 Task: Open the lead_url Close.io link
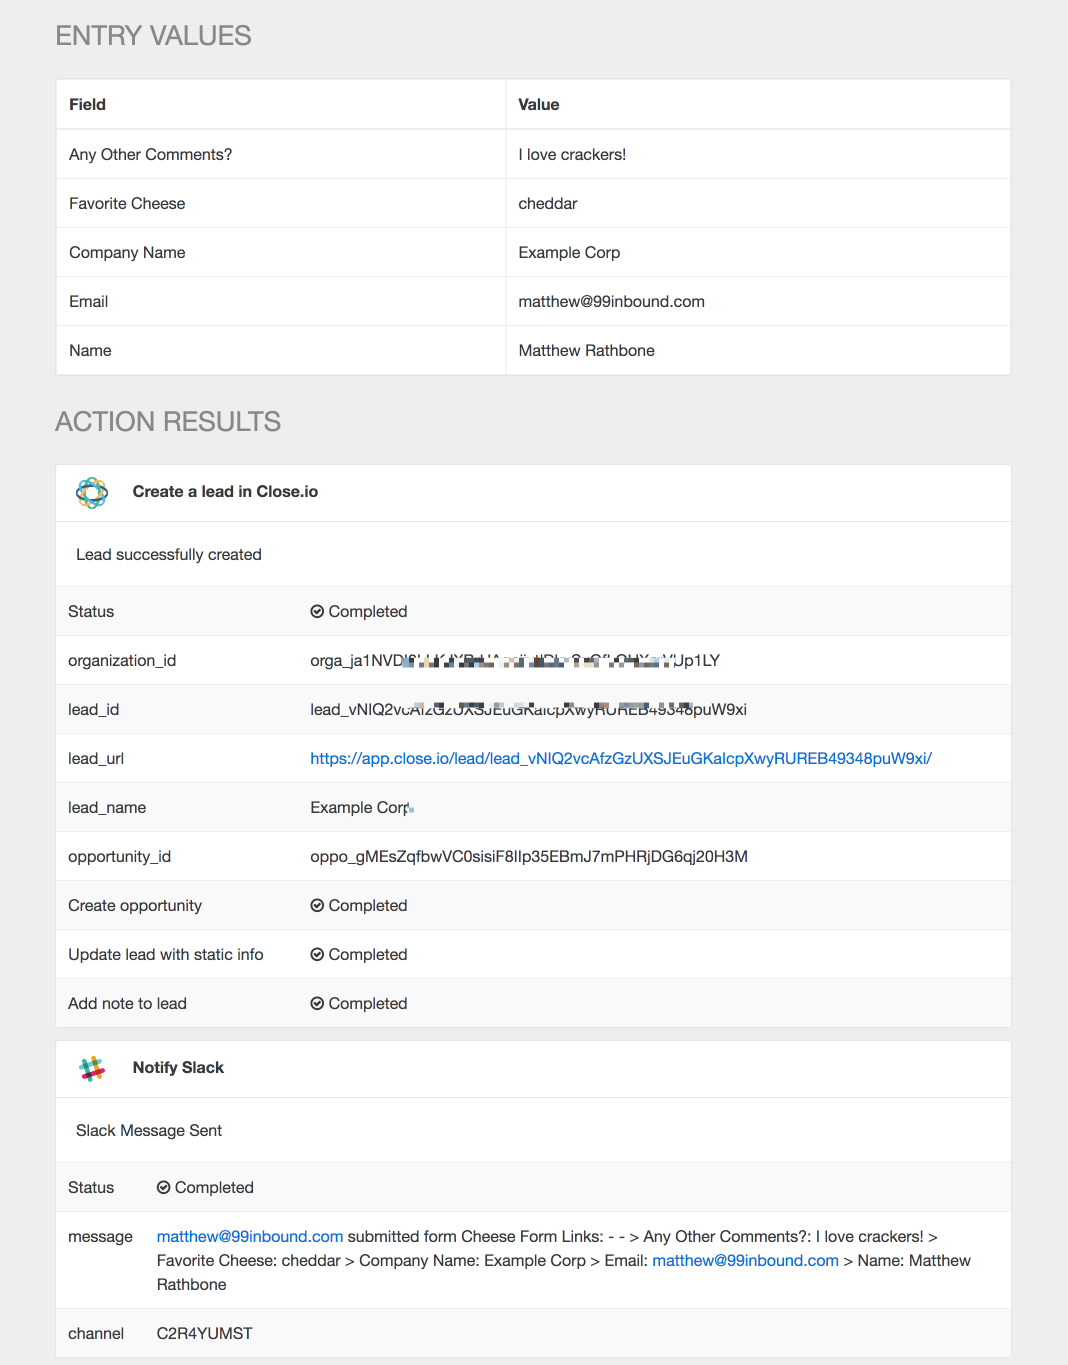[620, 758]
